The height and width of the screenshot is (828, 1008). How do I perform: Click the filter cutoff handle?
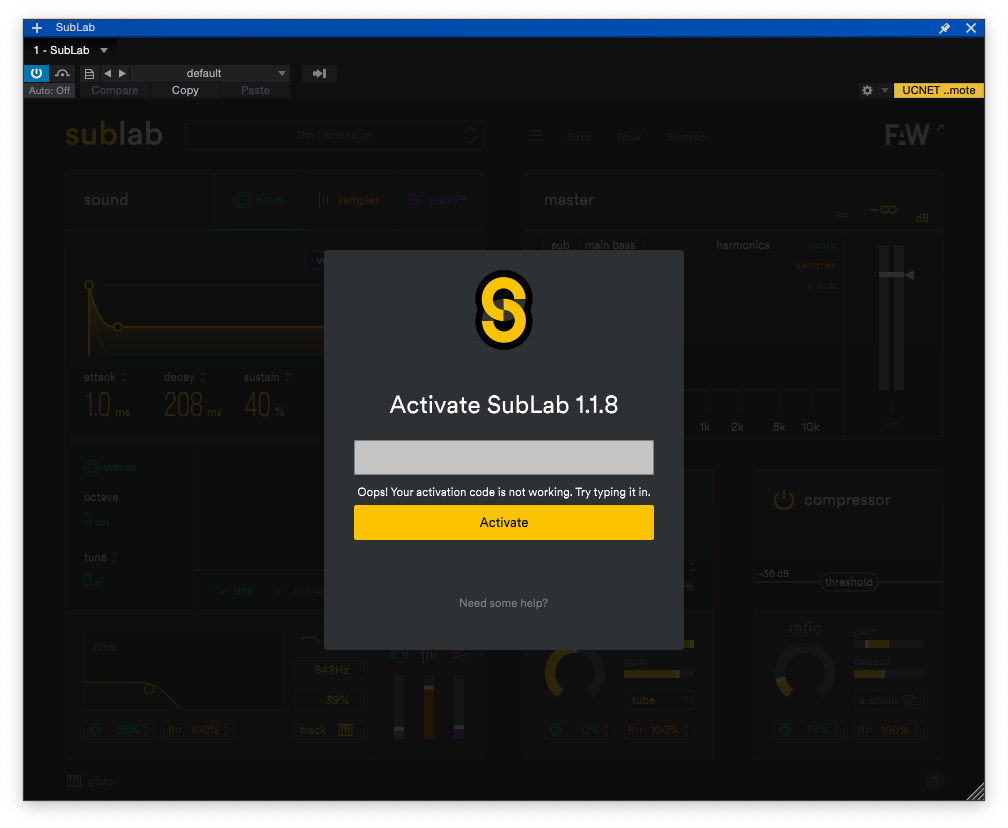[x=149, y=689]
